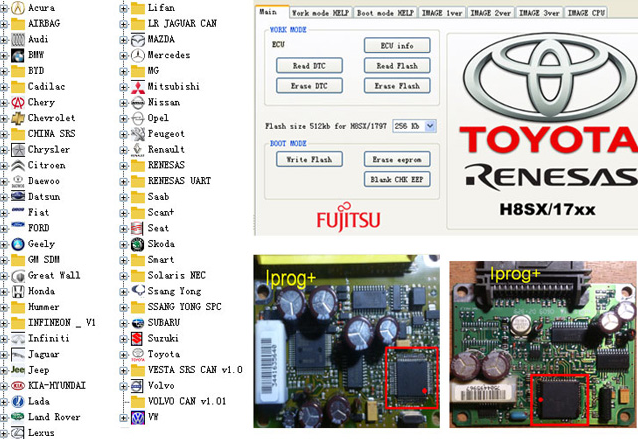Expand the LR JAGUAR CAN node
Screen dimensions: 638x439
[124, 24]
